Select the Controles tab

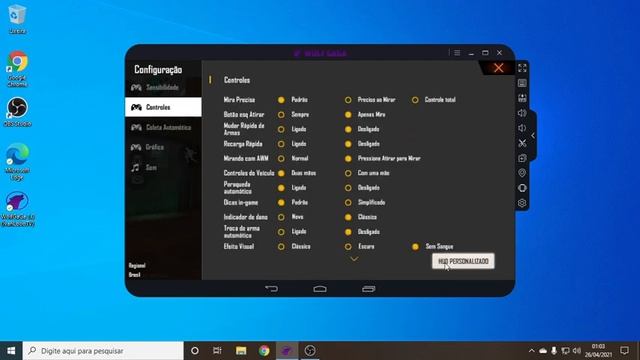(163, 107)
